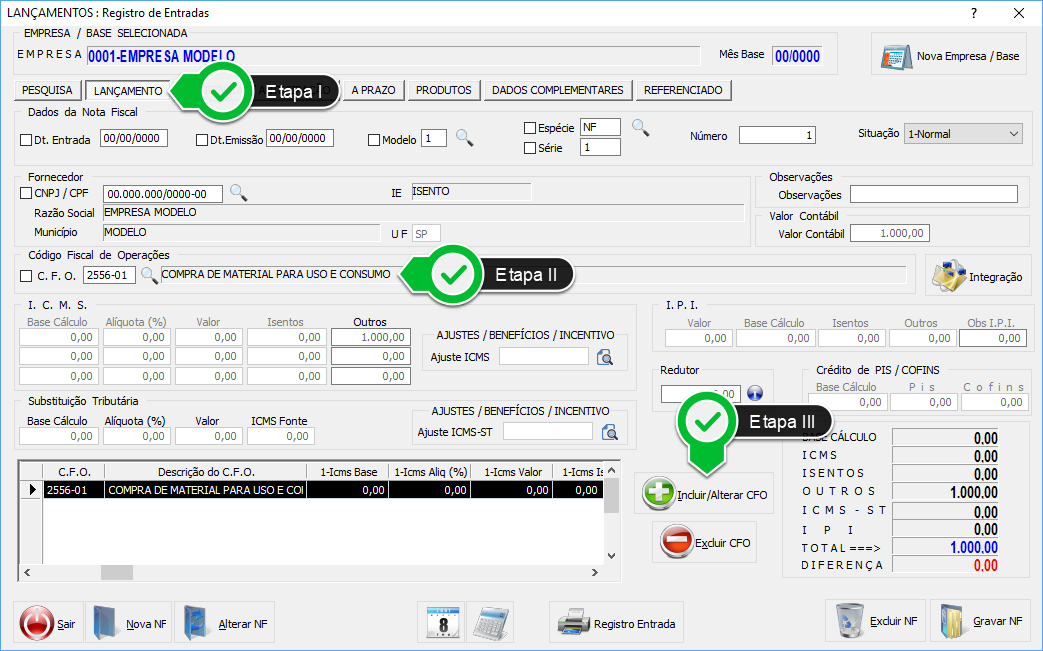Enable the Dt. Entrada checkbox

(x=26, y=140)
